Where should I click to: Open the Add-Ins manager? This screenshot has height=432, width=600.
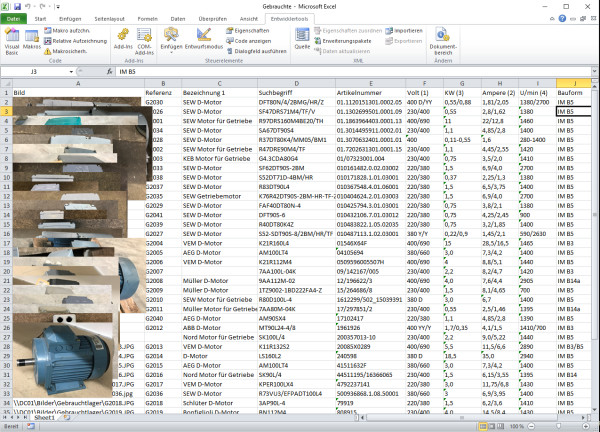pos(123,39)
